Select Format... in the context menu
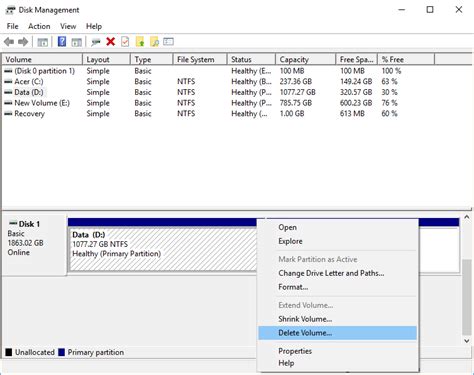Viewport: 474px width, 375px height. 337,287
